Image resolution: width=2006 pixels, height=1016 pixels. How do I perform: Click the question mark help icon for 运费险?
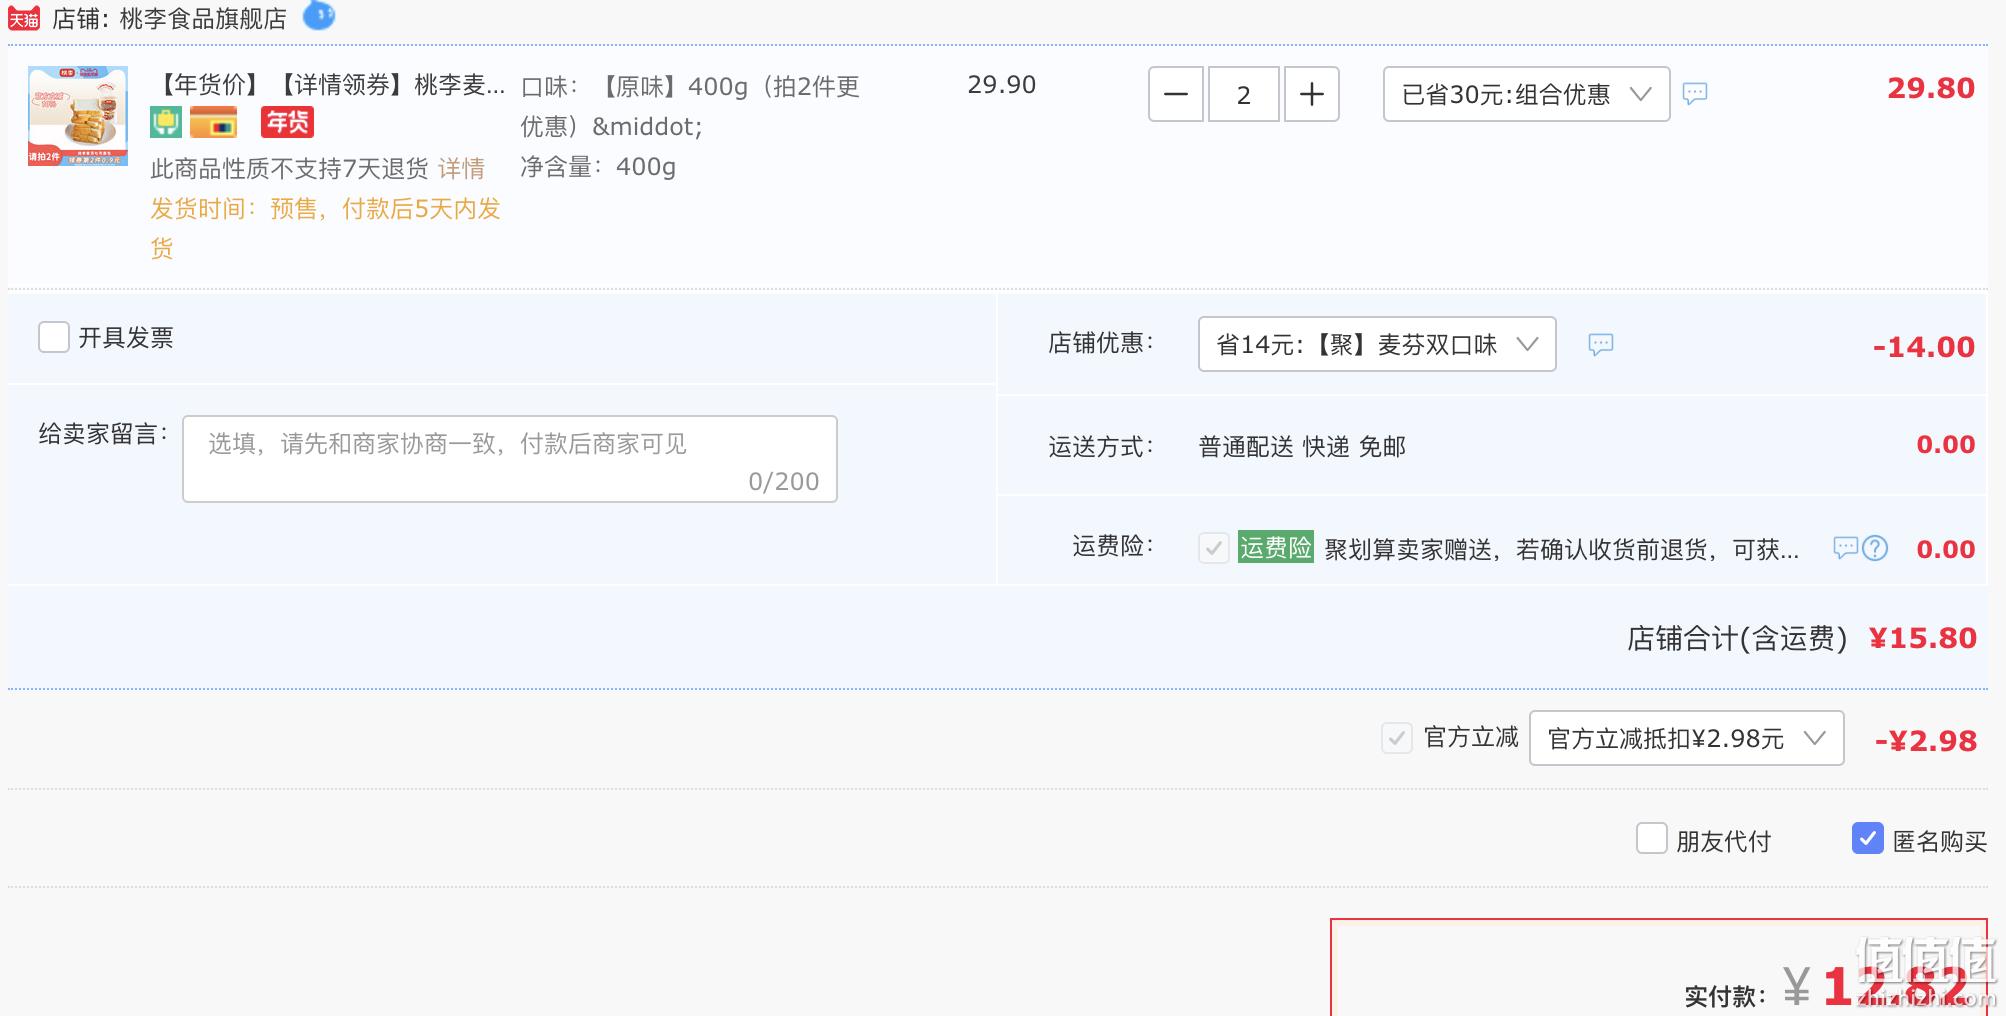(1875, 548)
